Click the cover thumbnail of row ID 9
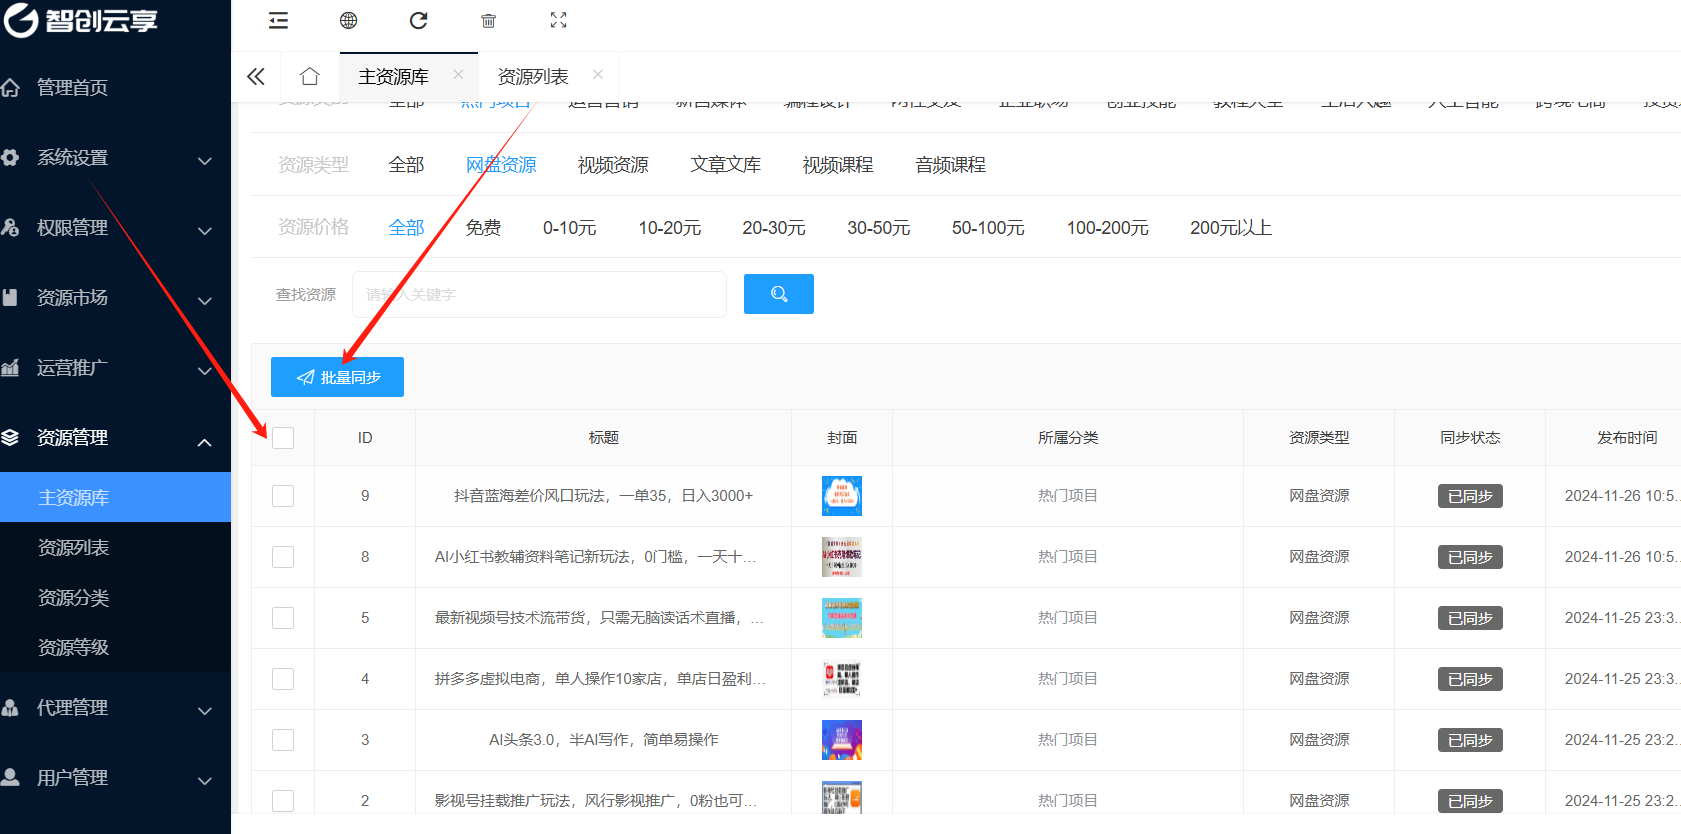Screen dimensions: 1681x834 [x=842, y=496]
